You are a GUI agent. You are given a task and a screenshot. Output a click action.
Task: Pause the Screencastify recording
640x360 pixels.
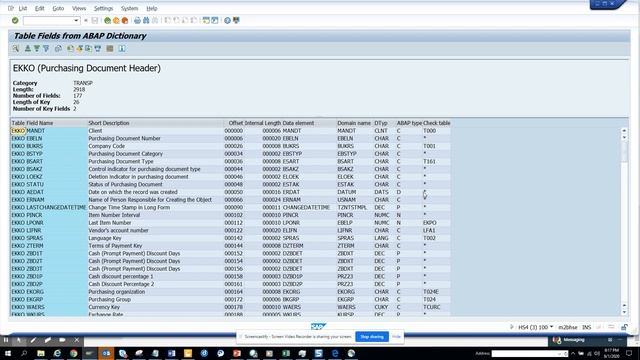point(6,340)
